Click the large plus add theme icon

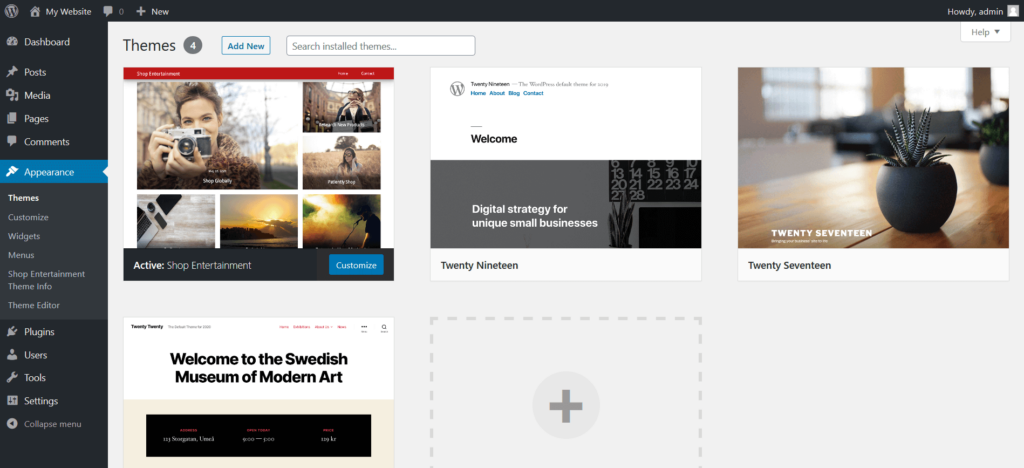point(566,405)
